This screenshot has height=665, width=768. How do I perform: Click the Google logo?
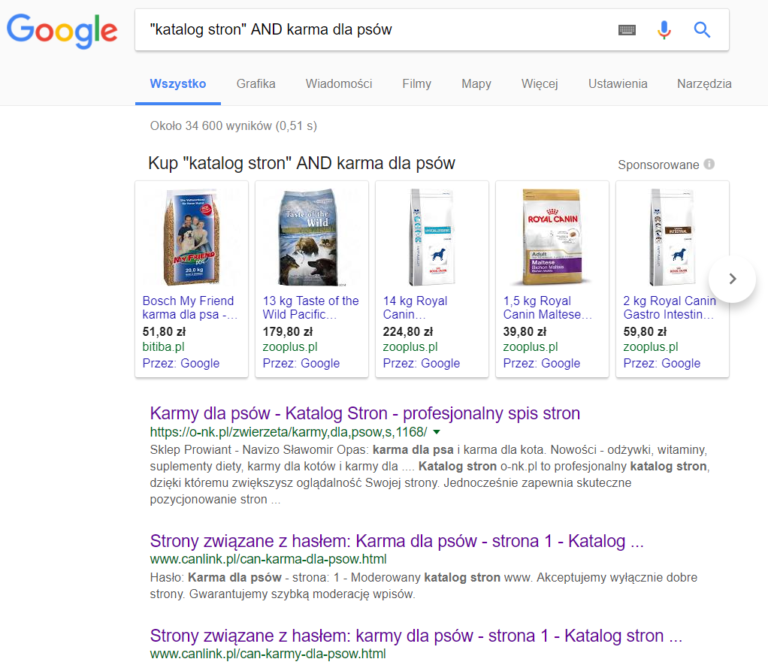point(62,30)
